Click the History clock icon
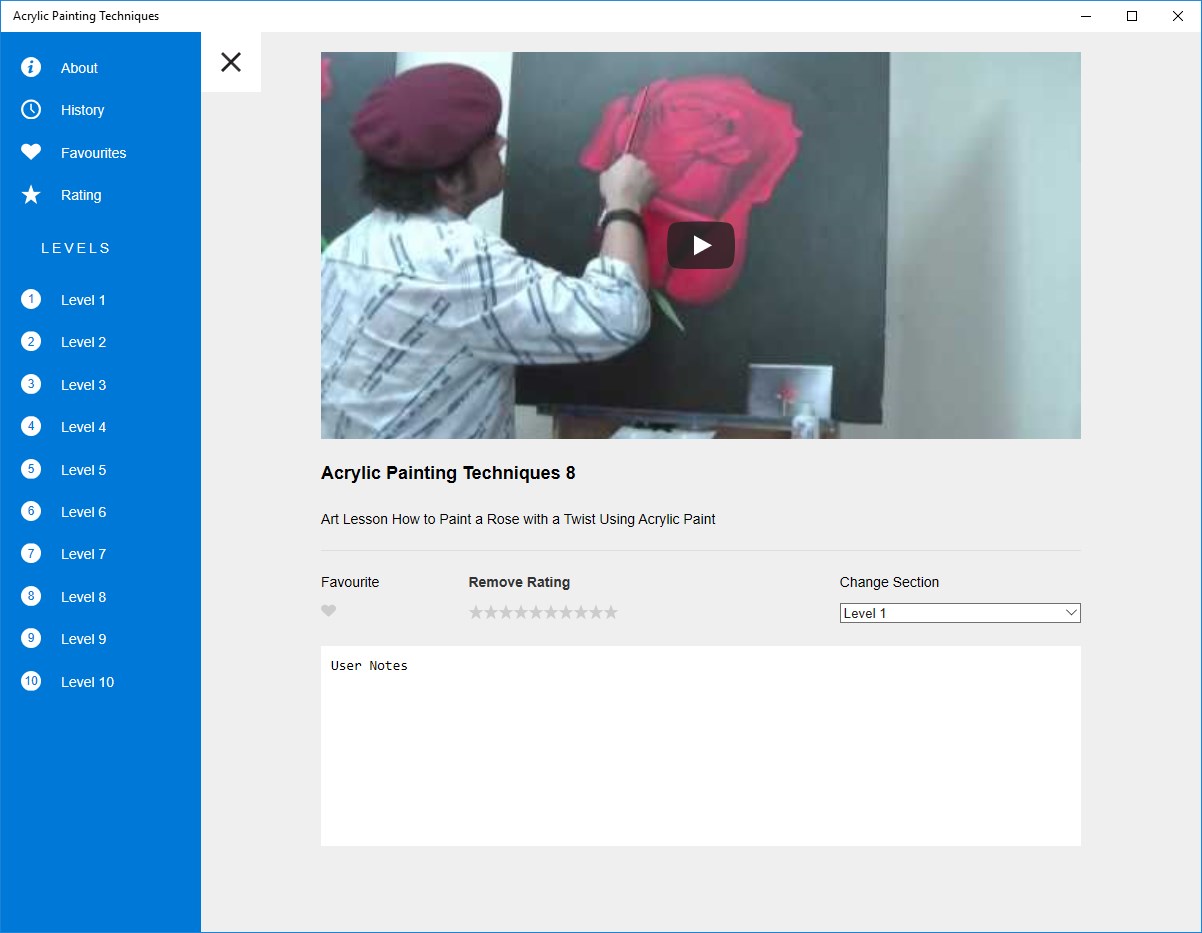Screen dimensions: 1202x933 [x=31, y=110]
